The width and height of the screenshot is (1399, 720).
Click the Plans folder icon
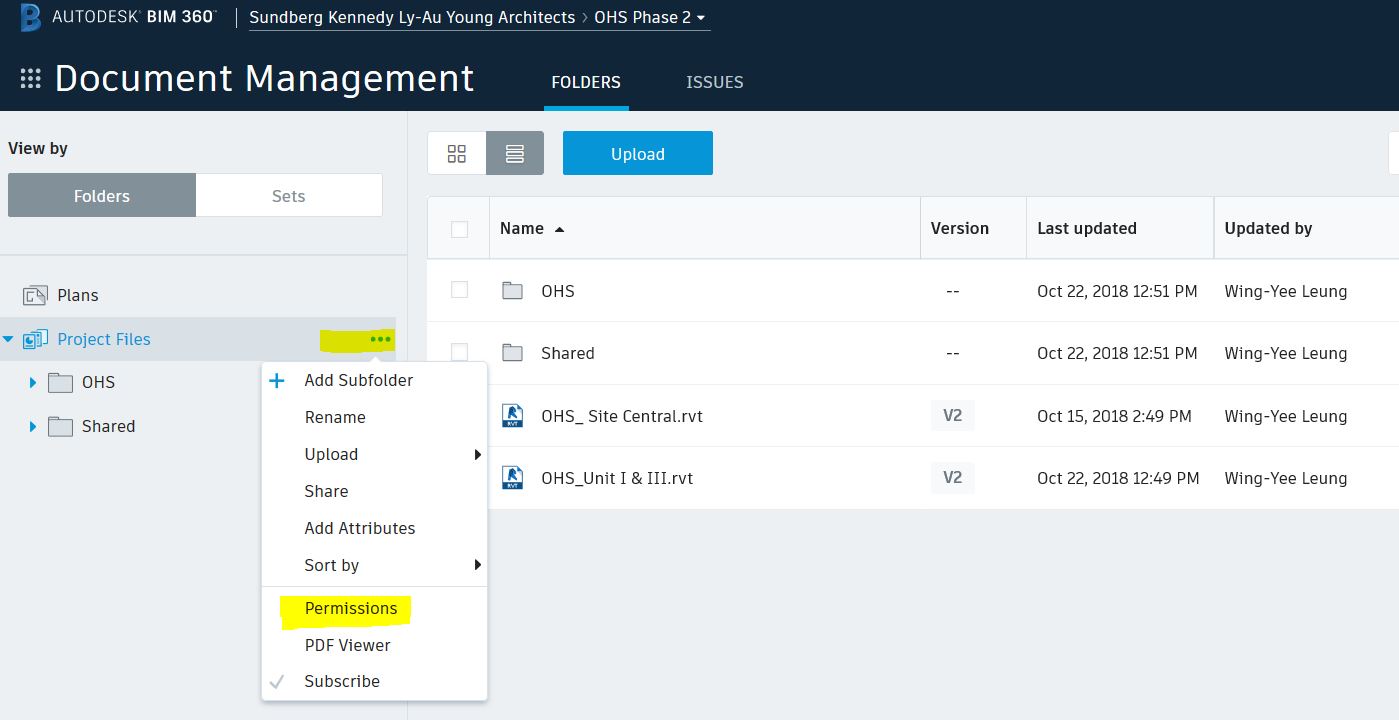tap(35, 295)
